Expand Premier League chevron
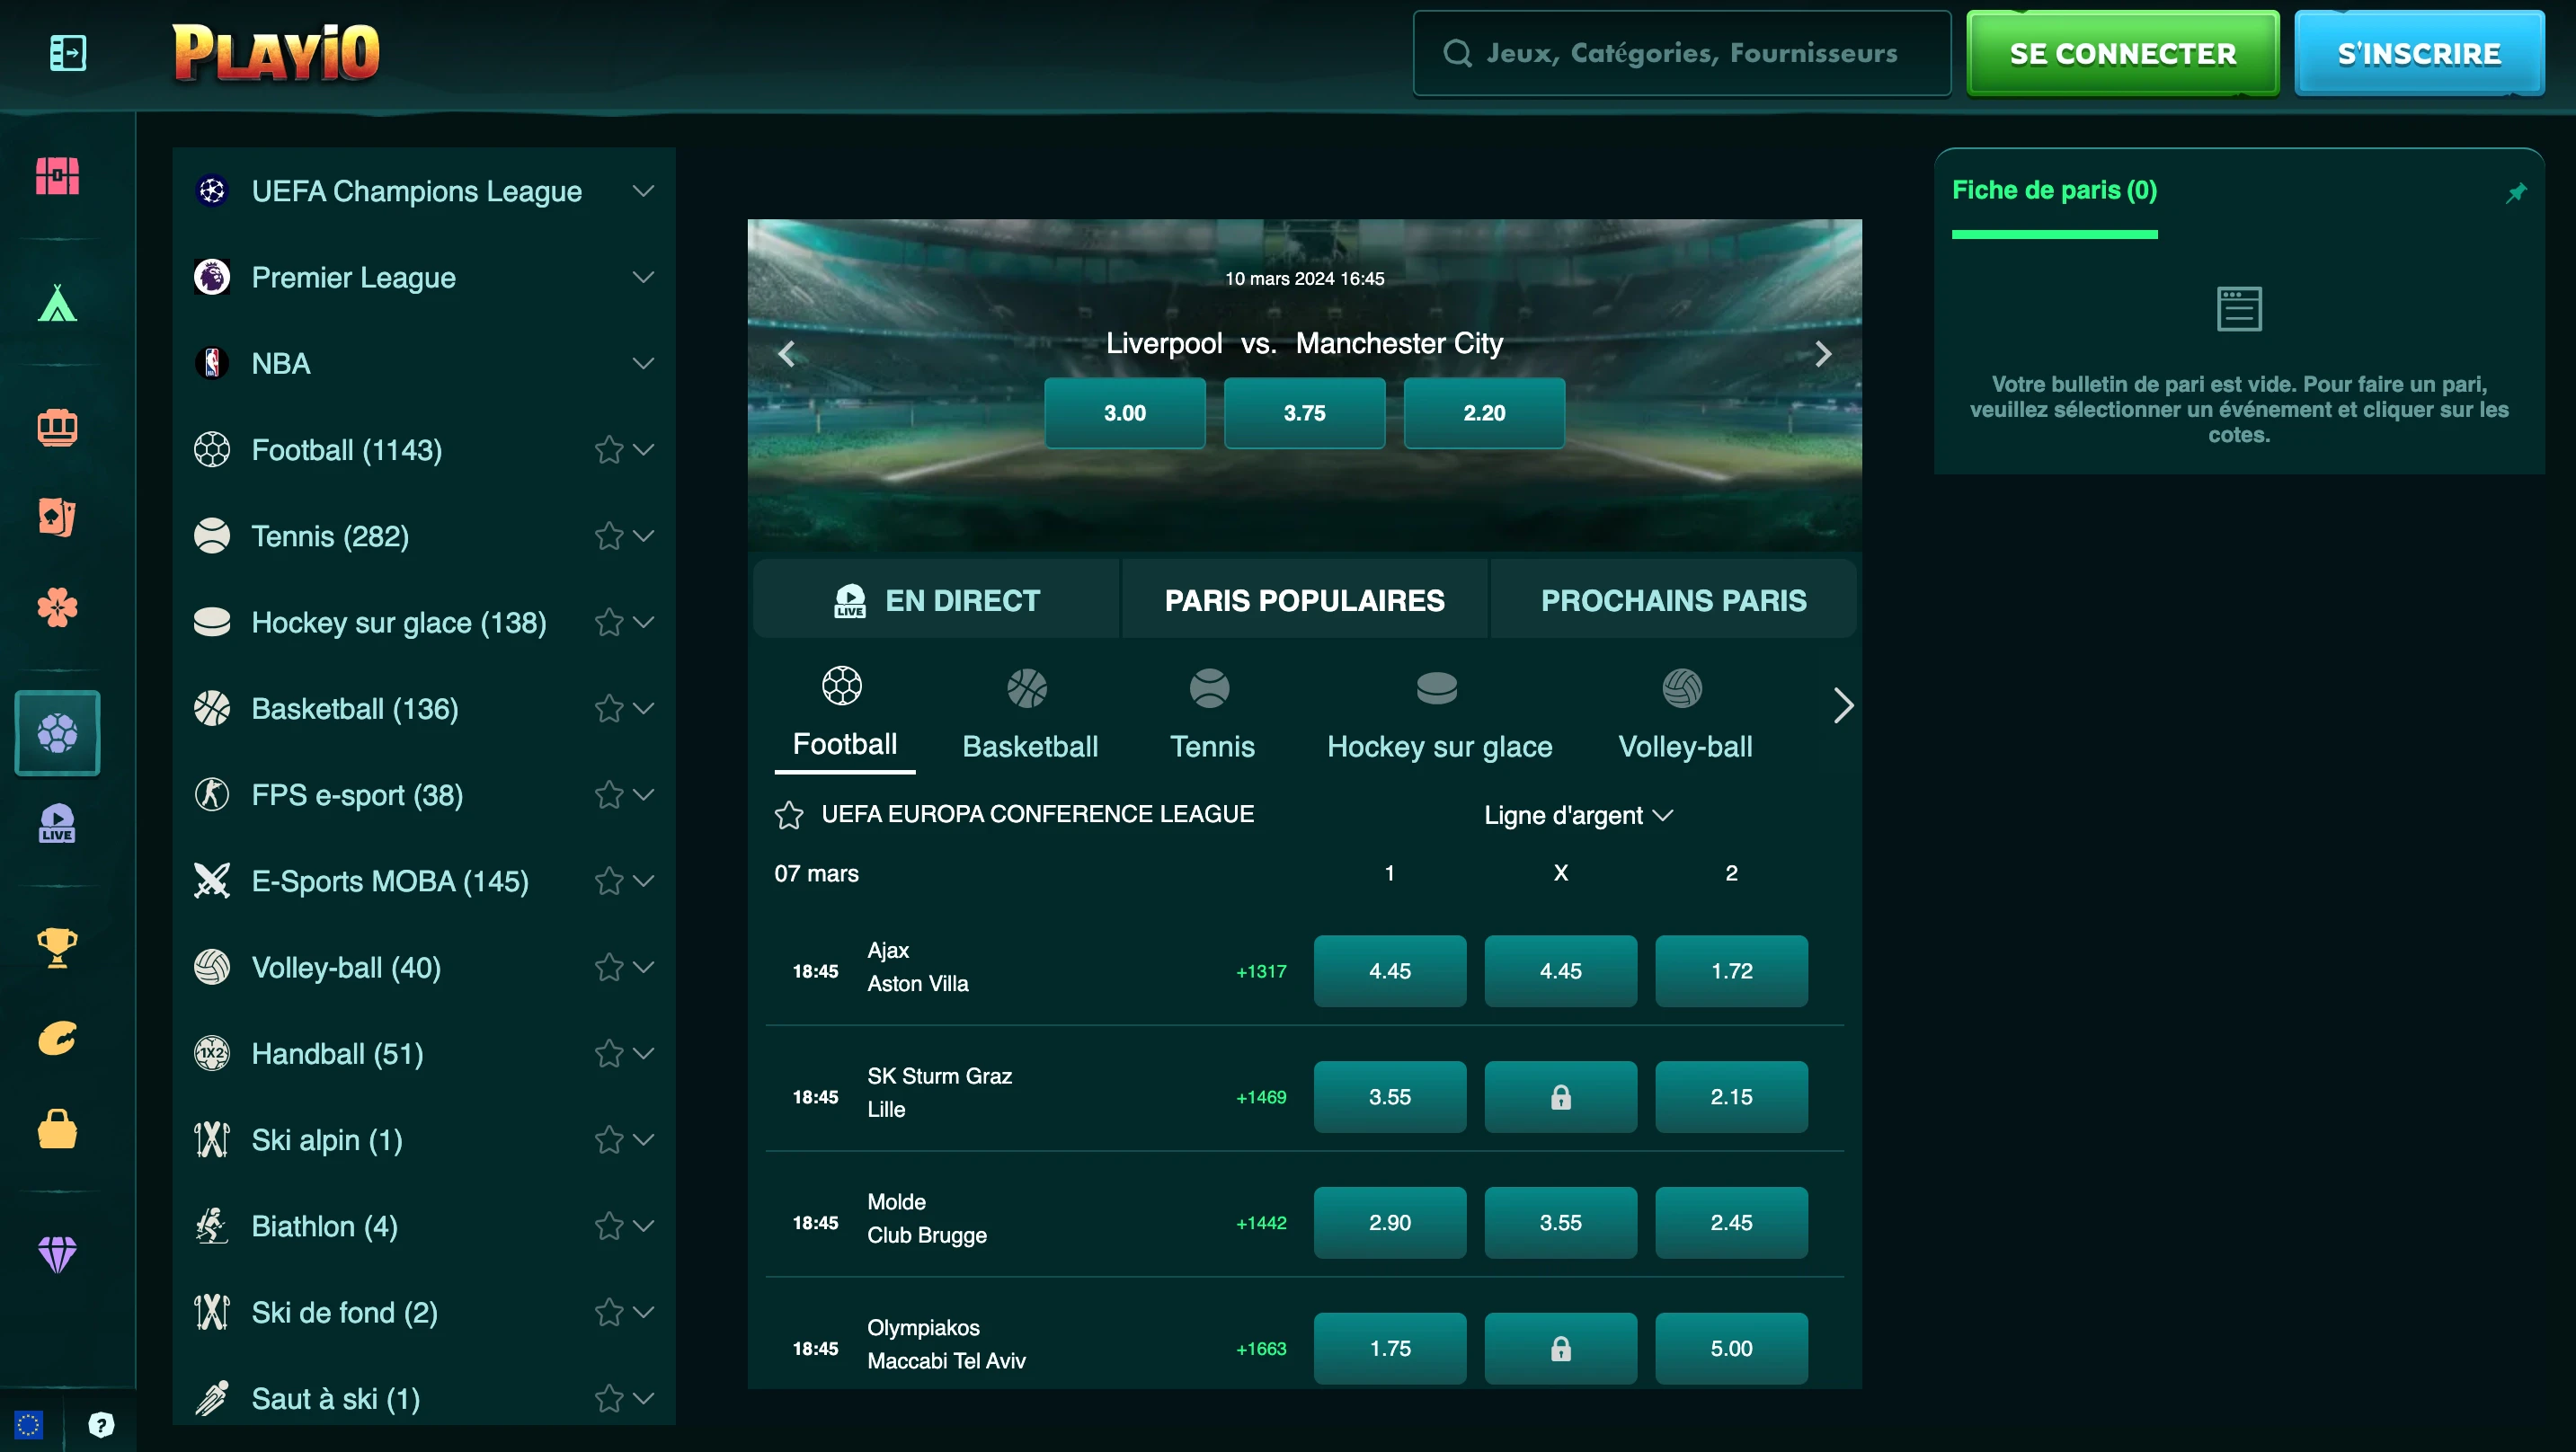The width and height of the screenshot is (2576, 1452). pyautogui.click(x=643, y=277)
